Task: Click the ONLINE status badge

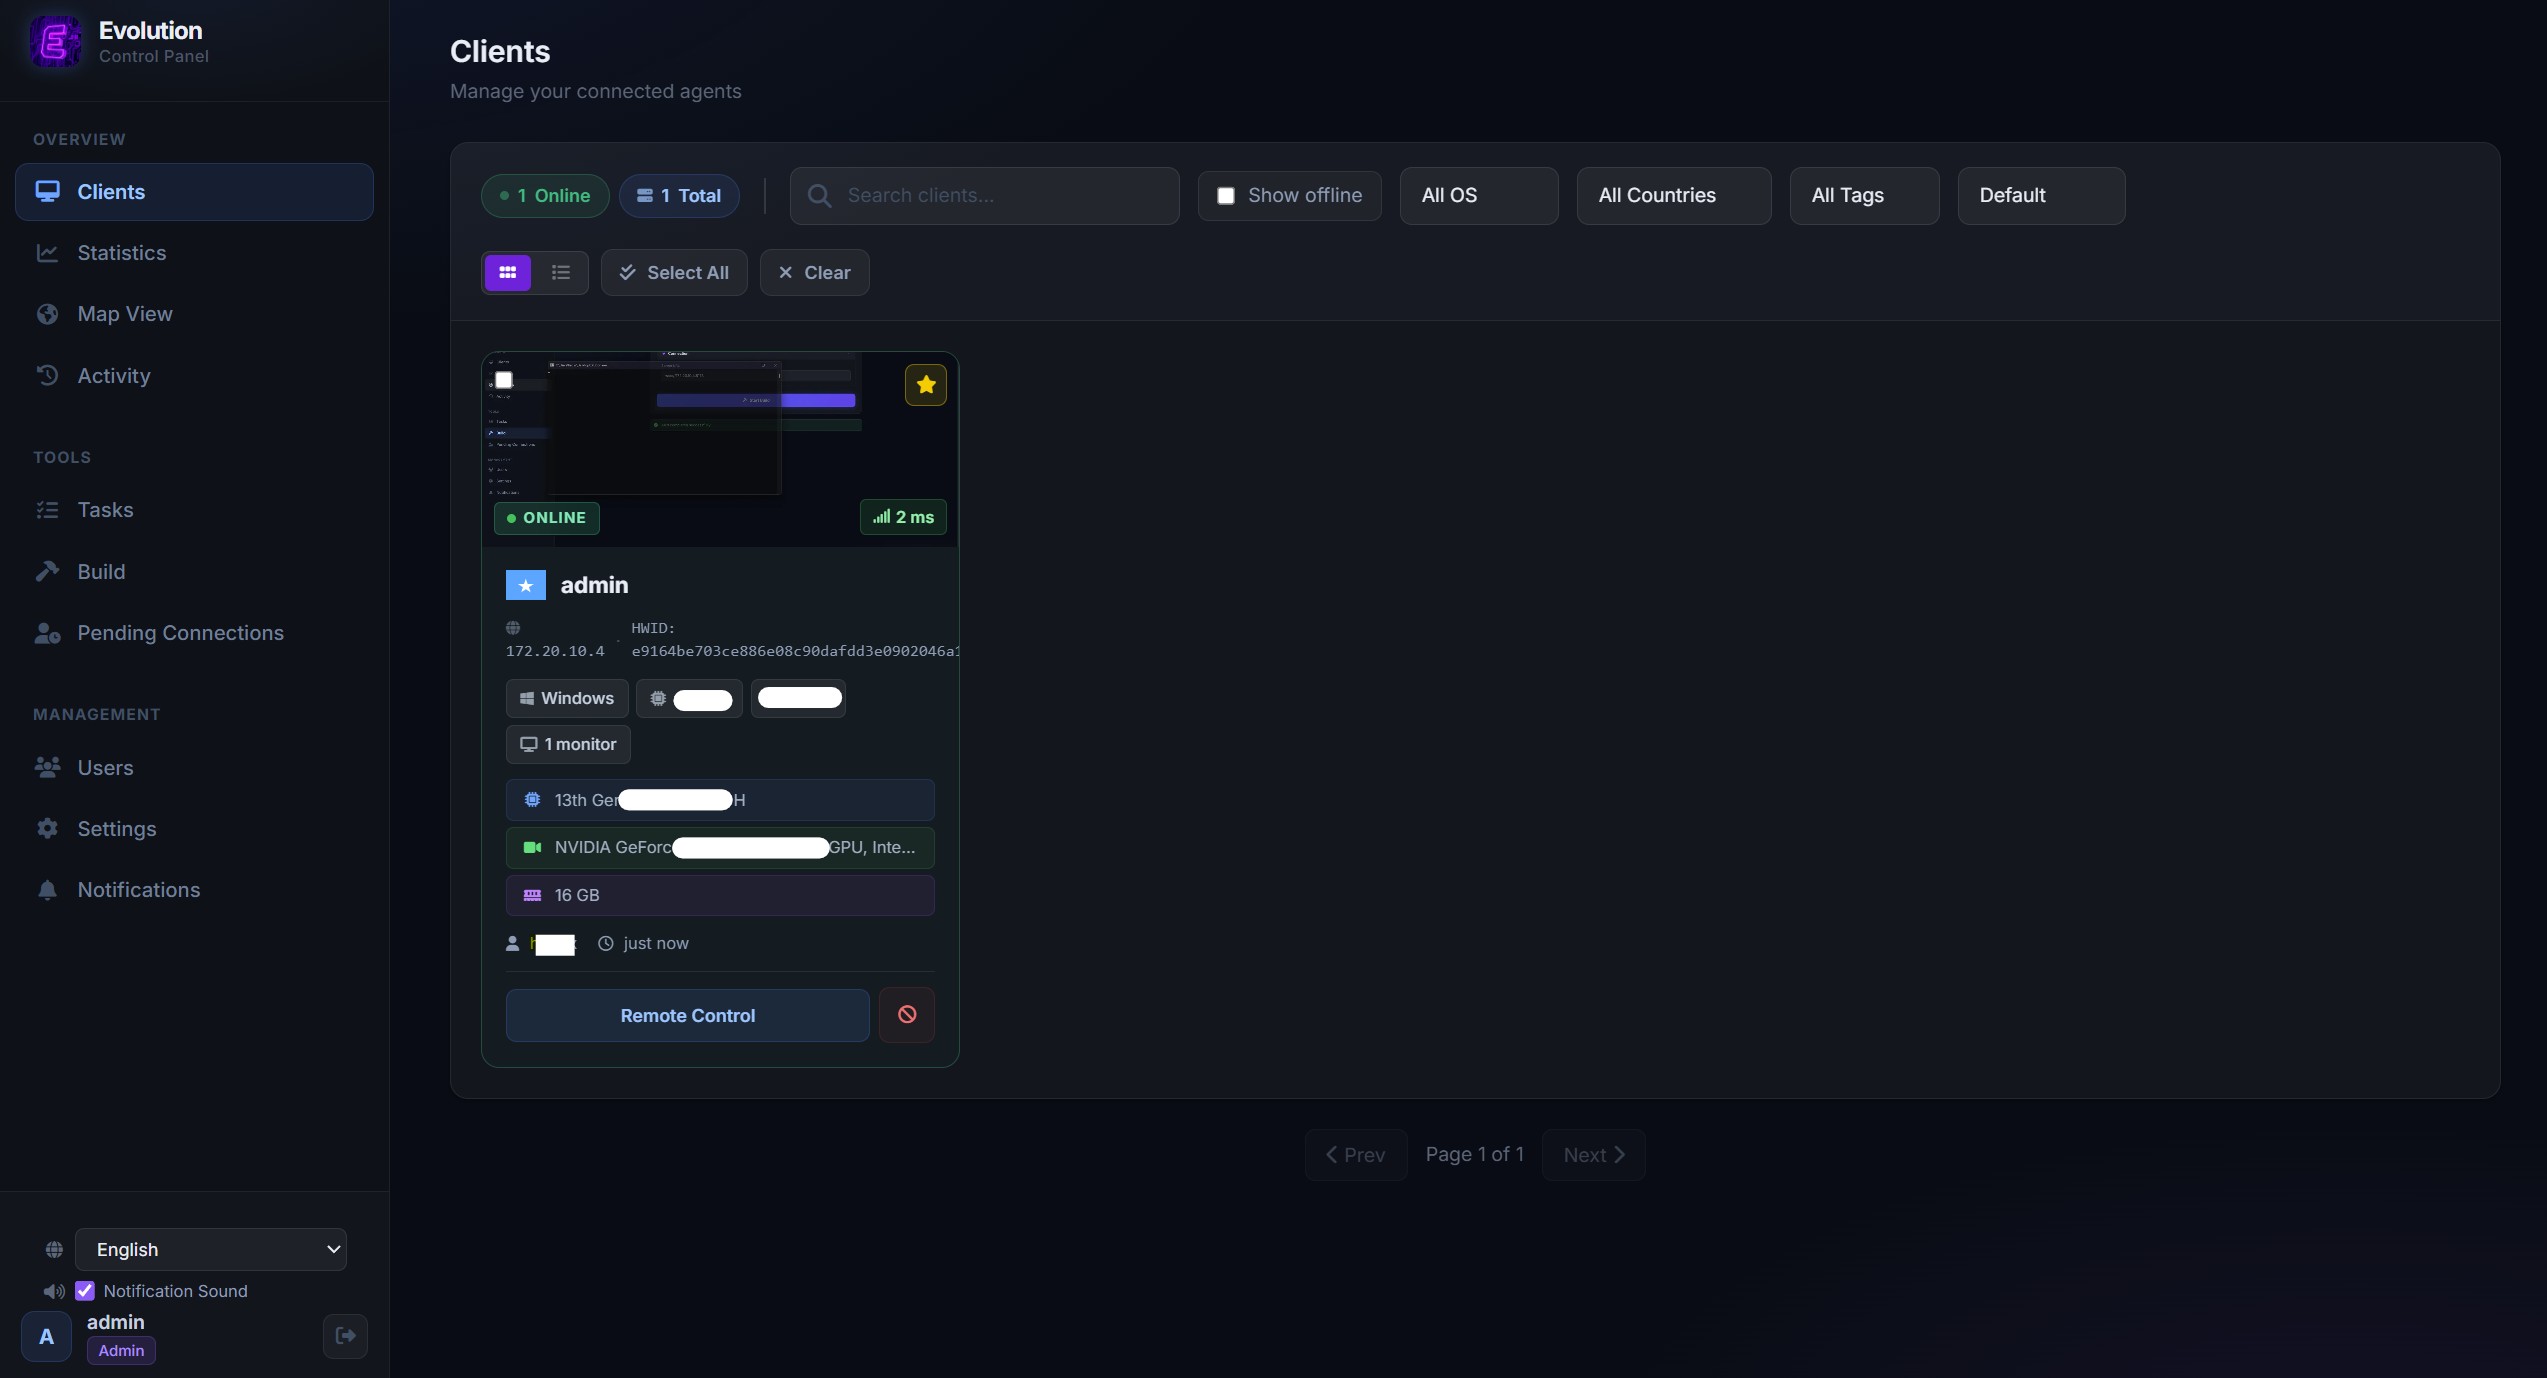Action: [x=547, y=518]
